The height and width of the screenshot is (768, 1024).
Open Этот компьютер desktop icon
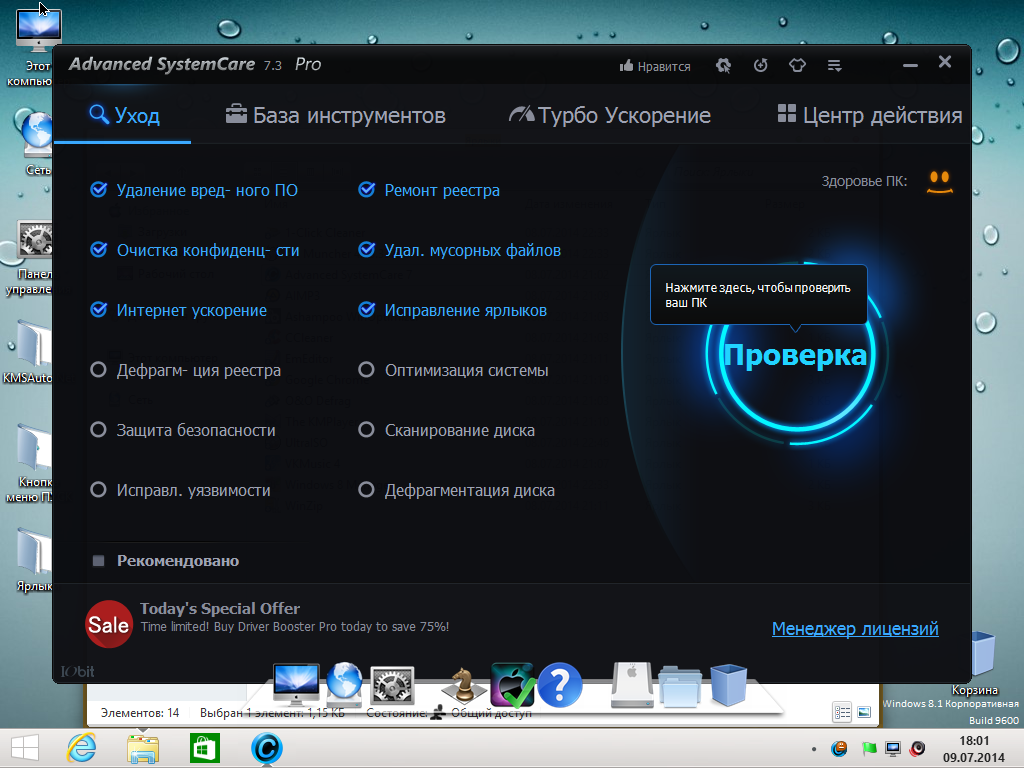point(36,47)
